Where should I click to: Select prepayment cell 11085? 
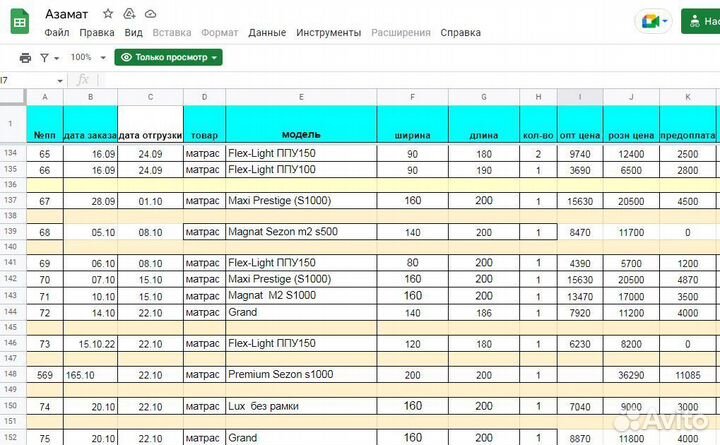pyautogui.click(x=688, y=375)
